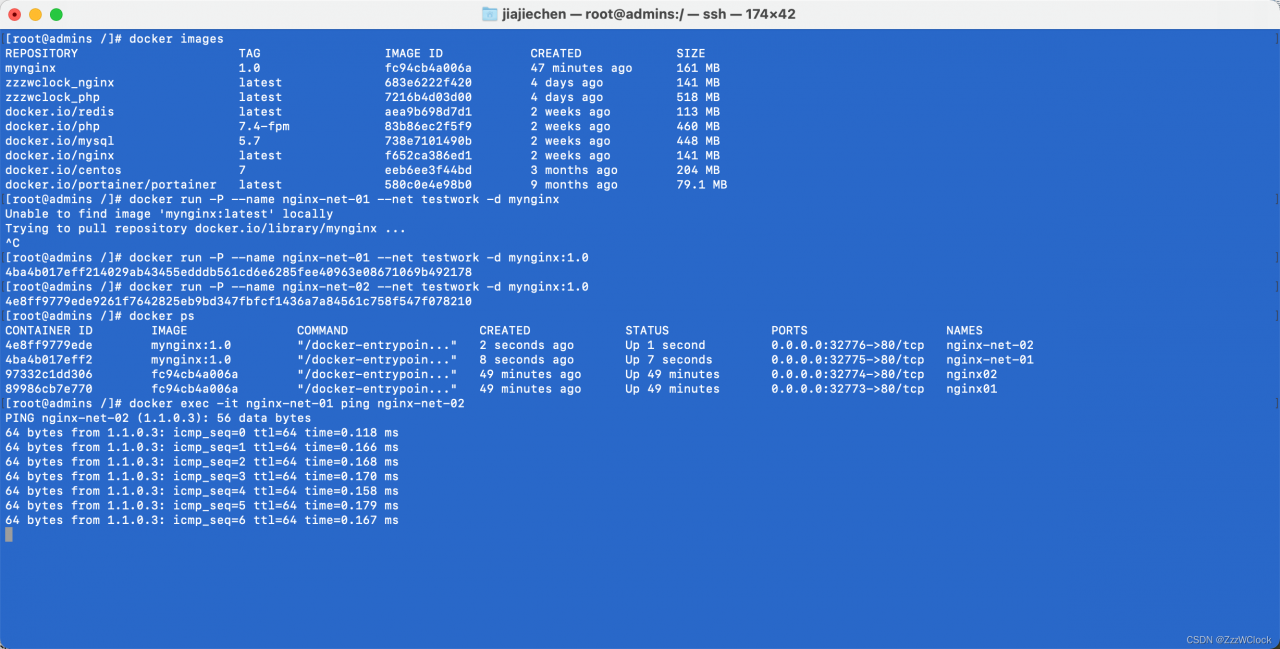
Task: Click the 'docker exec -it nginx-net-01 ping' command
Action: (297, 403)
